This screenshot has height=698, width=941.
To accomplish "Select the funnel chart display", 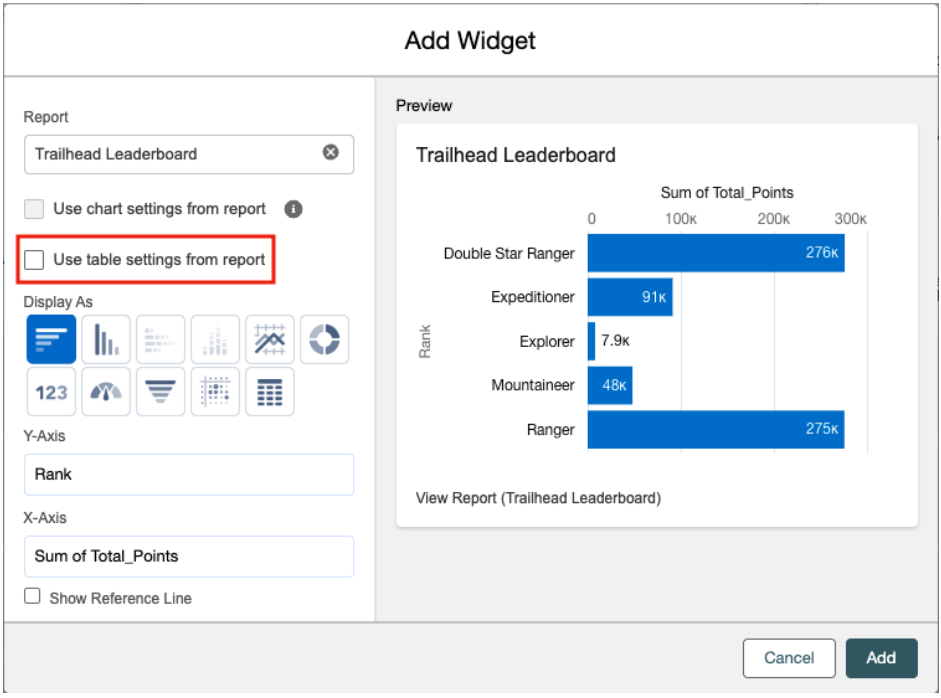I will pyautogui.click(x=160, y=392).
